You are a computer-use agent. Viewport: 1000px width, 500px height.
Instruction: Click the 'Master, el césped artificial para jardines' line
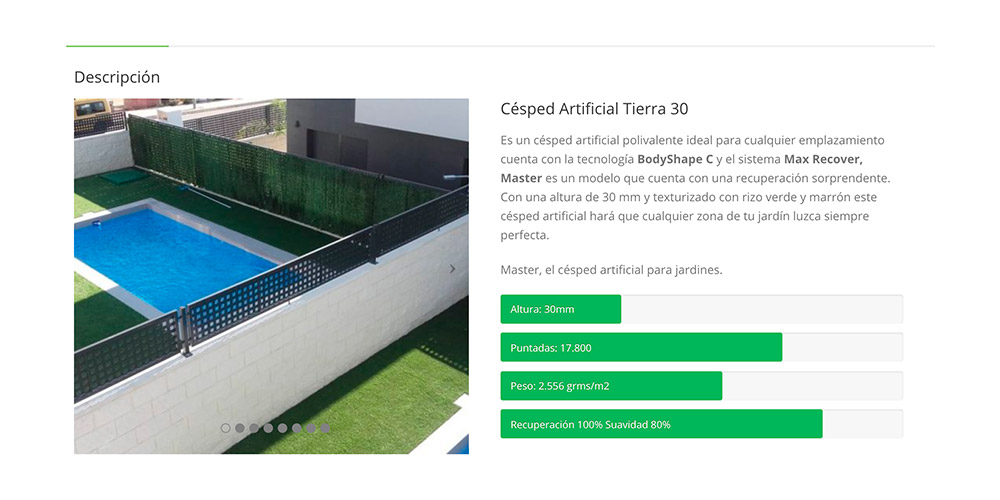tap(611, 270)
